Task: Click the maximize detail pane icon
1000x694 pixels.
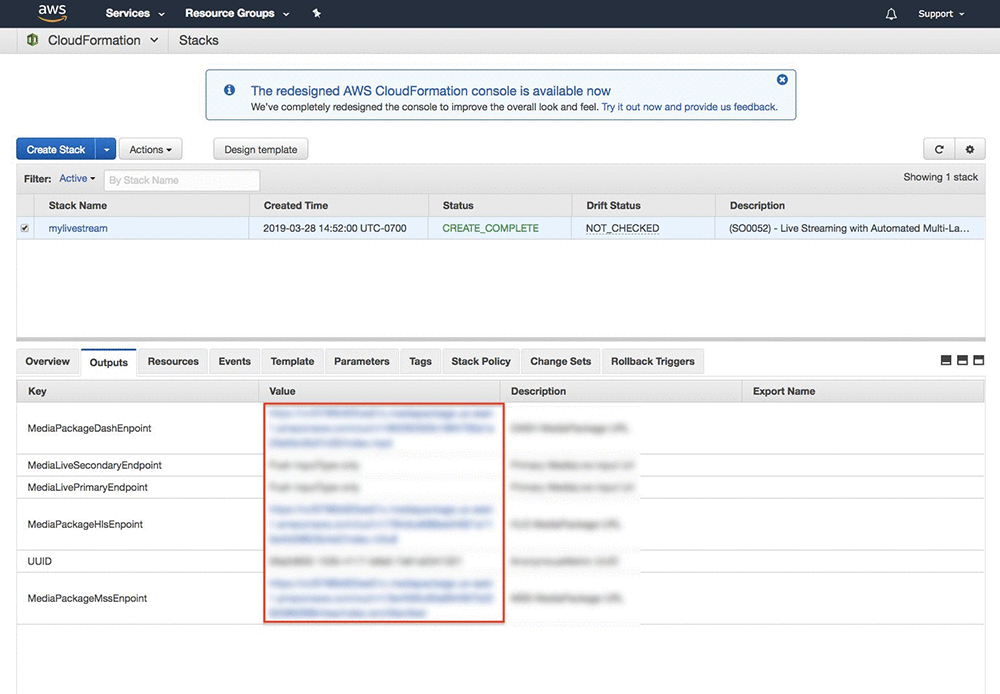Action: pos(979,360)
